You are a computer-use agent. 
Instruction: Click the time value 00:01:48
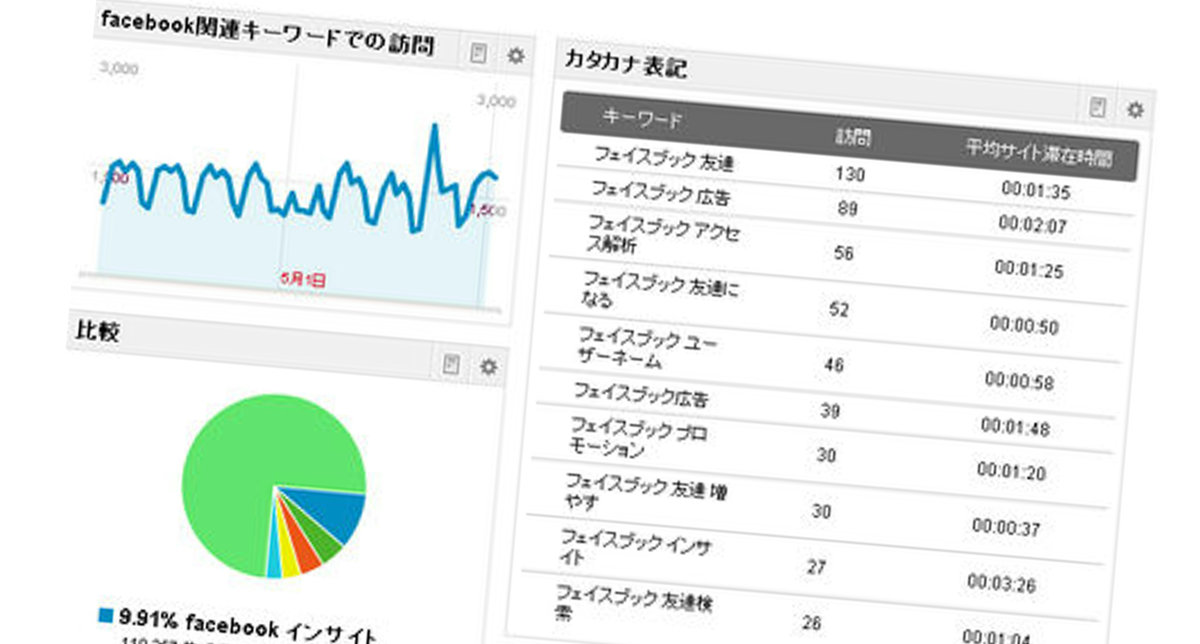click(1014, 428)
